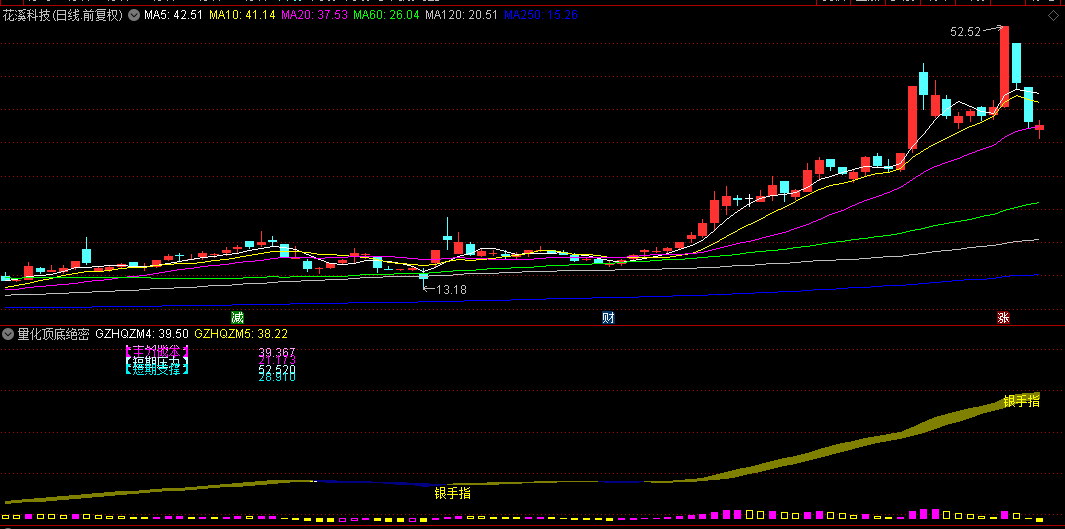Click the magenta MA20: 37.53 label

click(314, 15)
